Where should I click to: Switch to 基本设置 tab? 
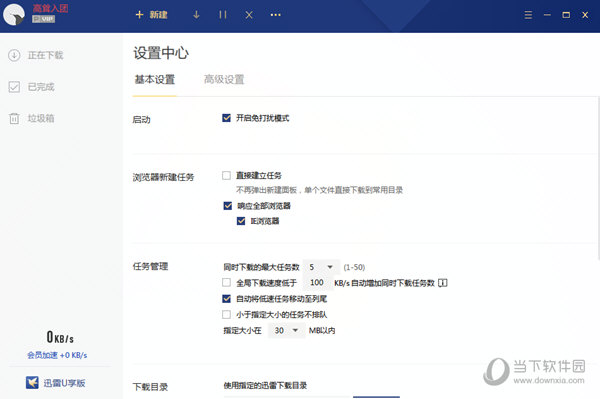[x=155, y=80]
